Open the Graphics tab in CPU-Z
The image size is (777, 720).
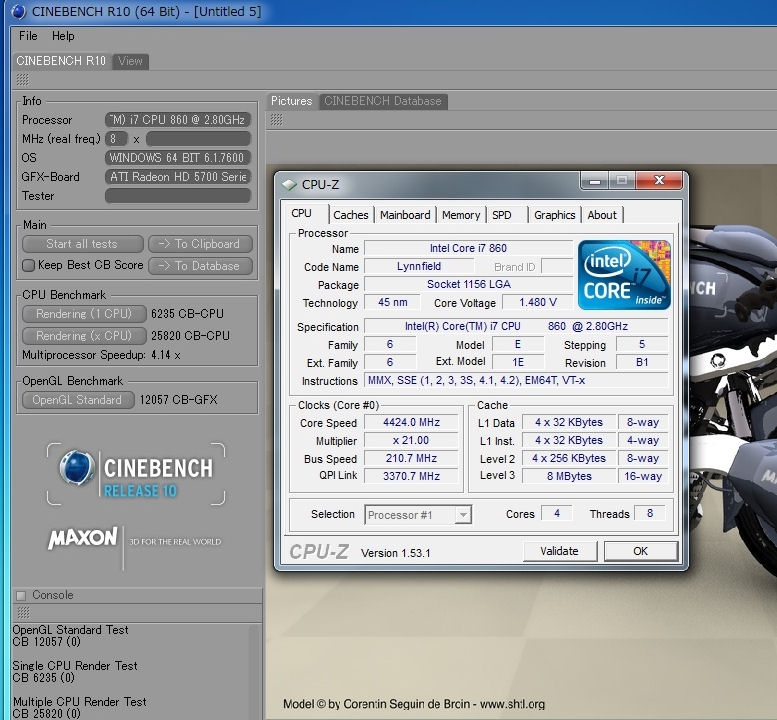(555, 215)
